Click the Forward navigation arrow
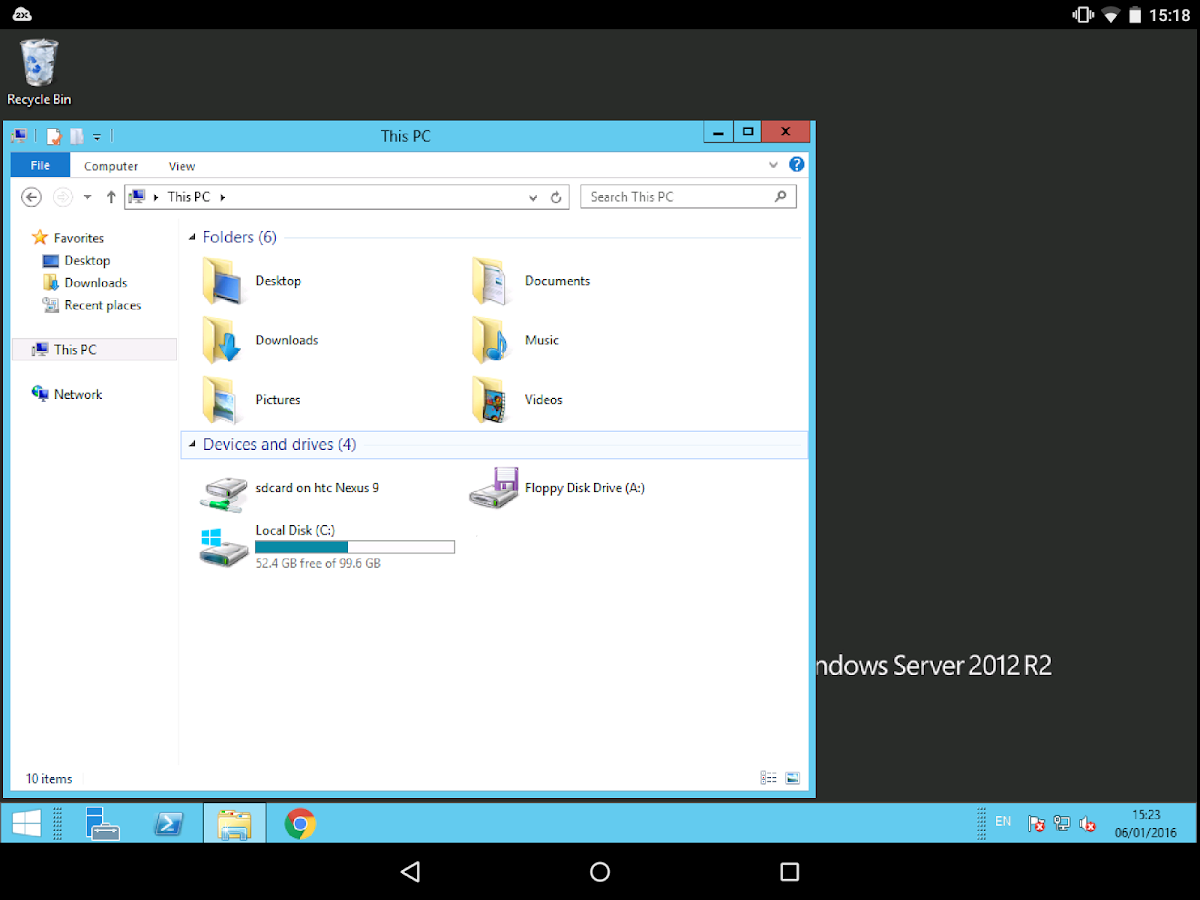Viewport: 1200px width, 900px height. pyautogui.click(x=62, y=197)
